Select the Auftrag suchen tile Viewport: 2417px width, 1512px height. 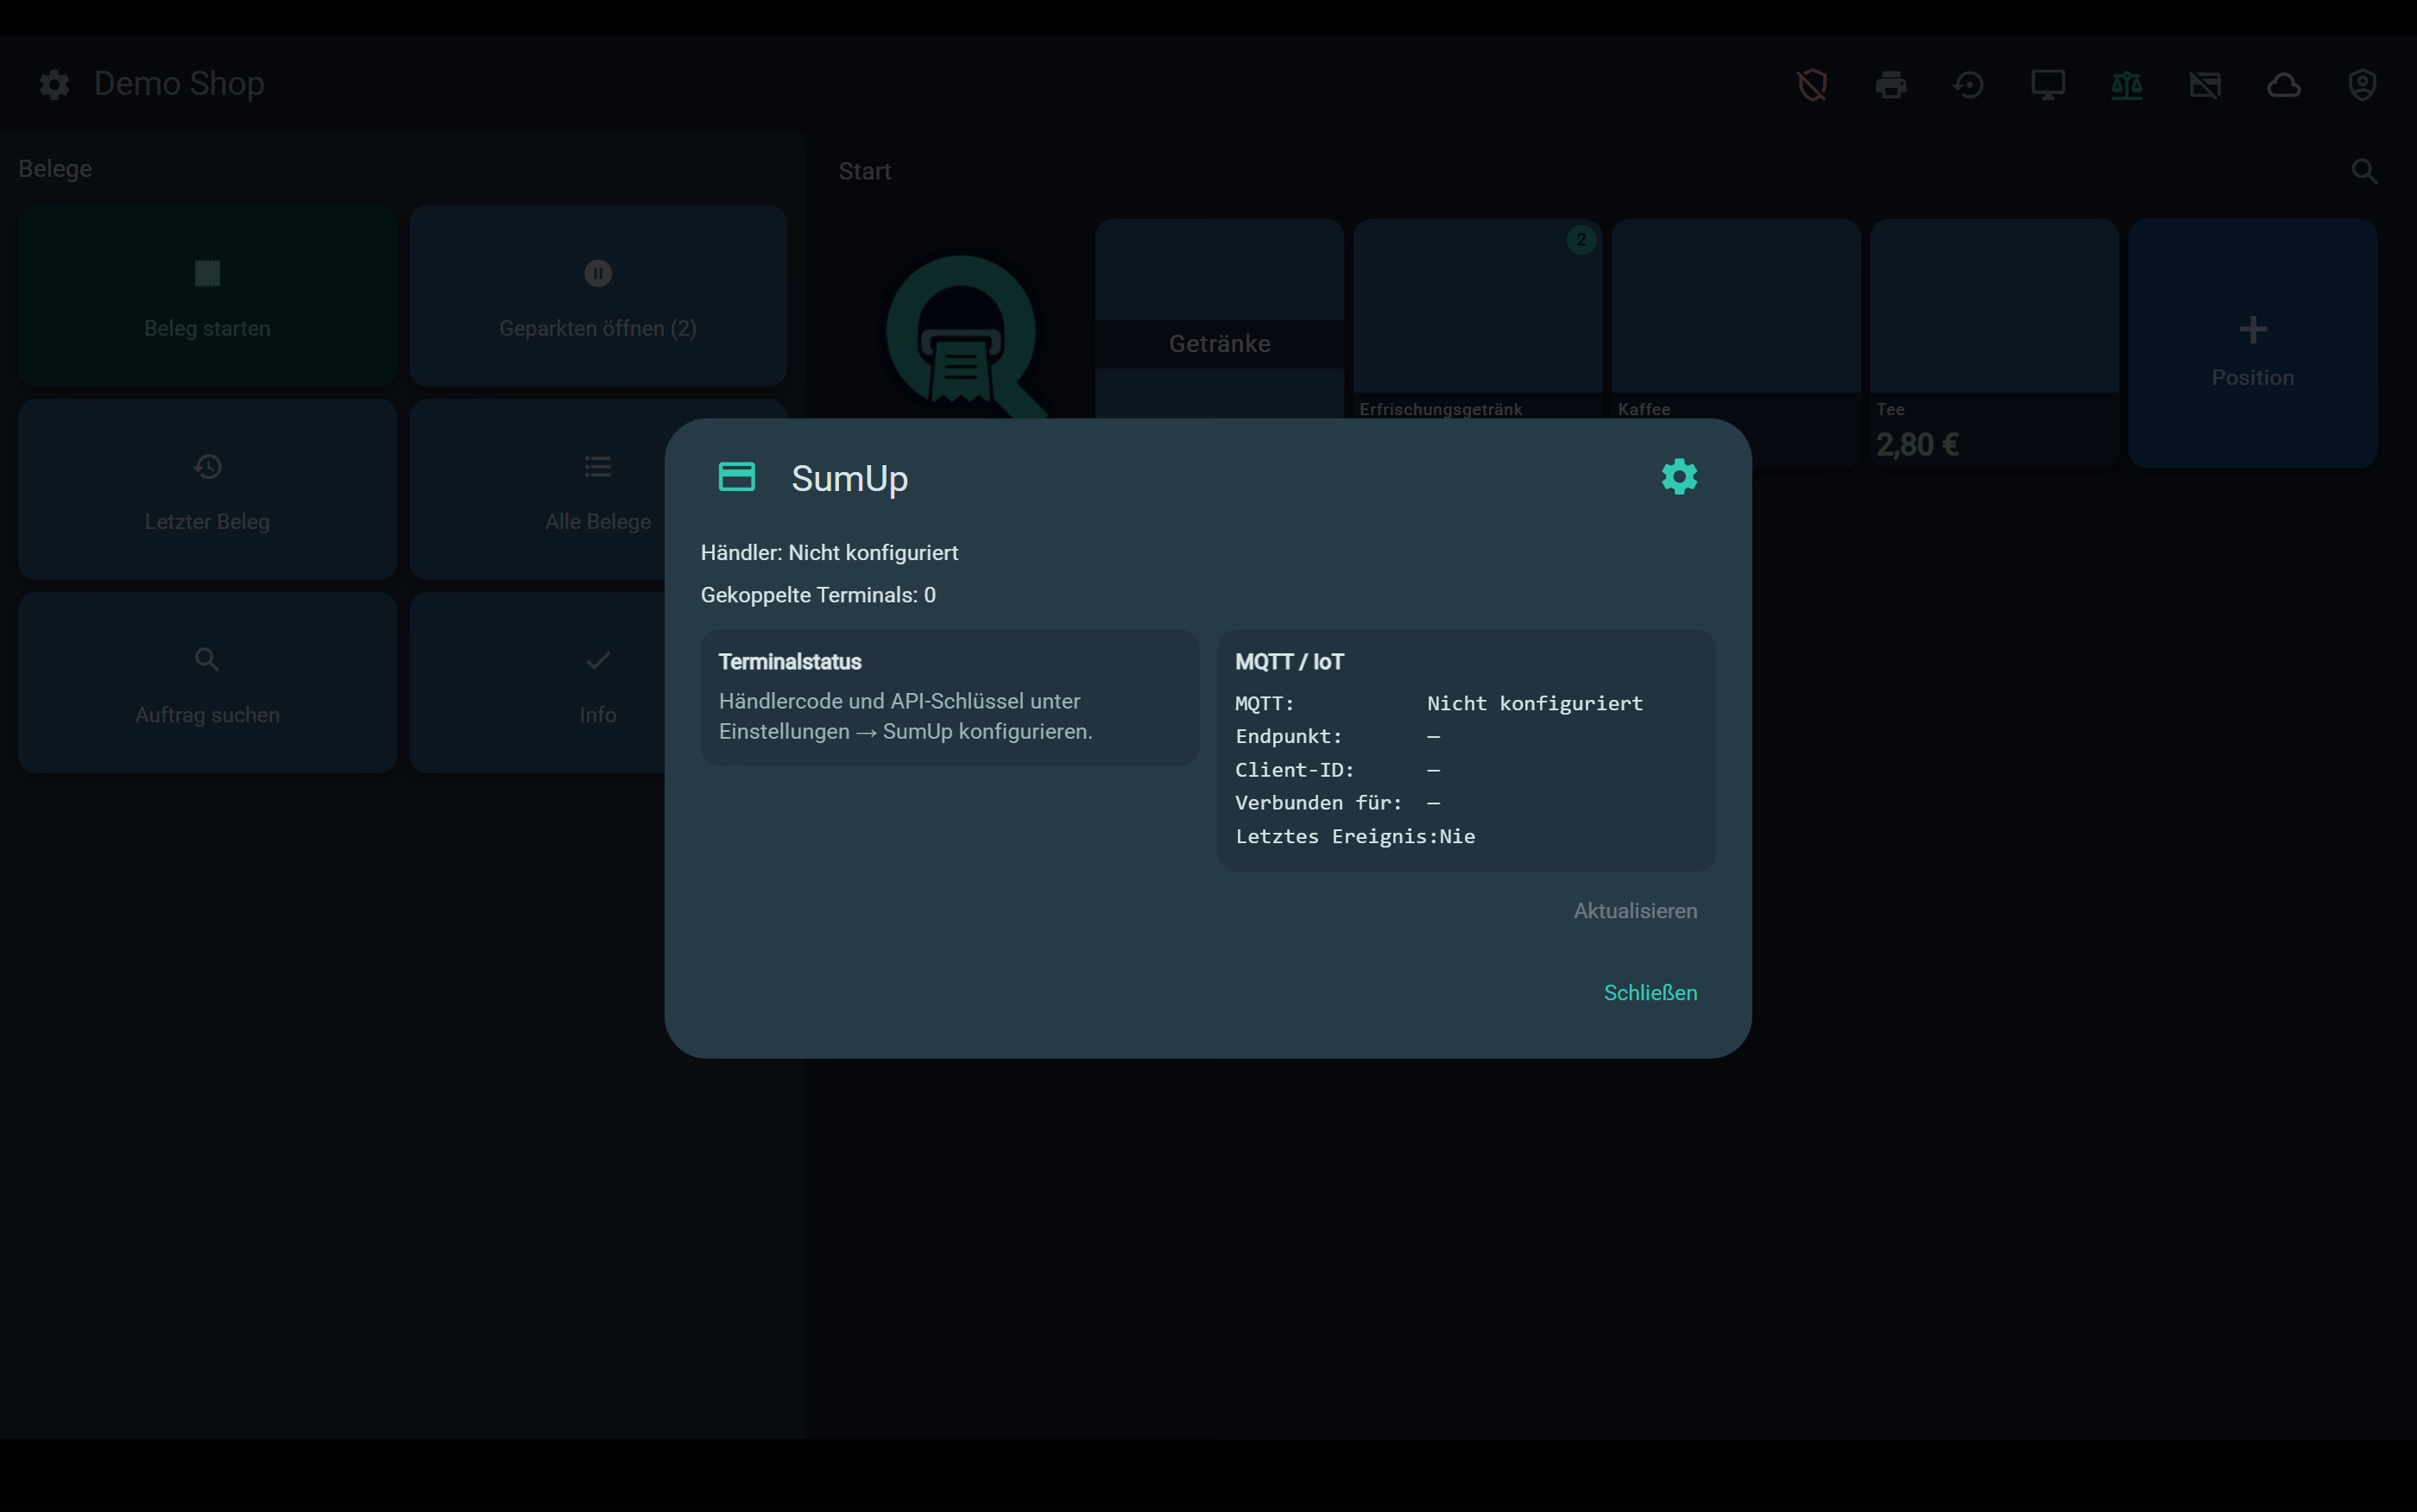pyautogui.click(x=207, y=682)
